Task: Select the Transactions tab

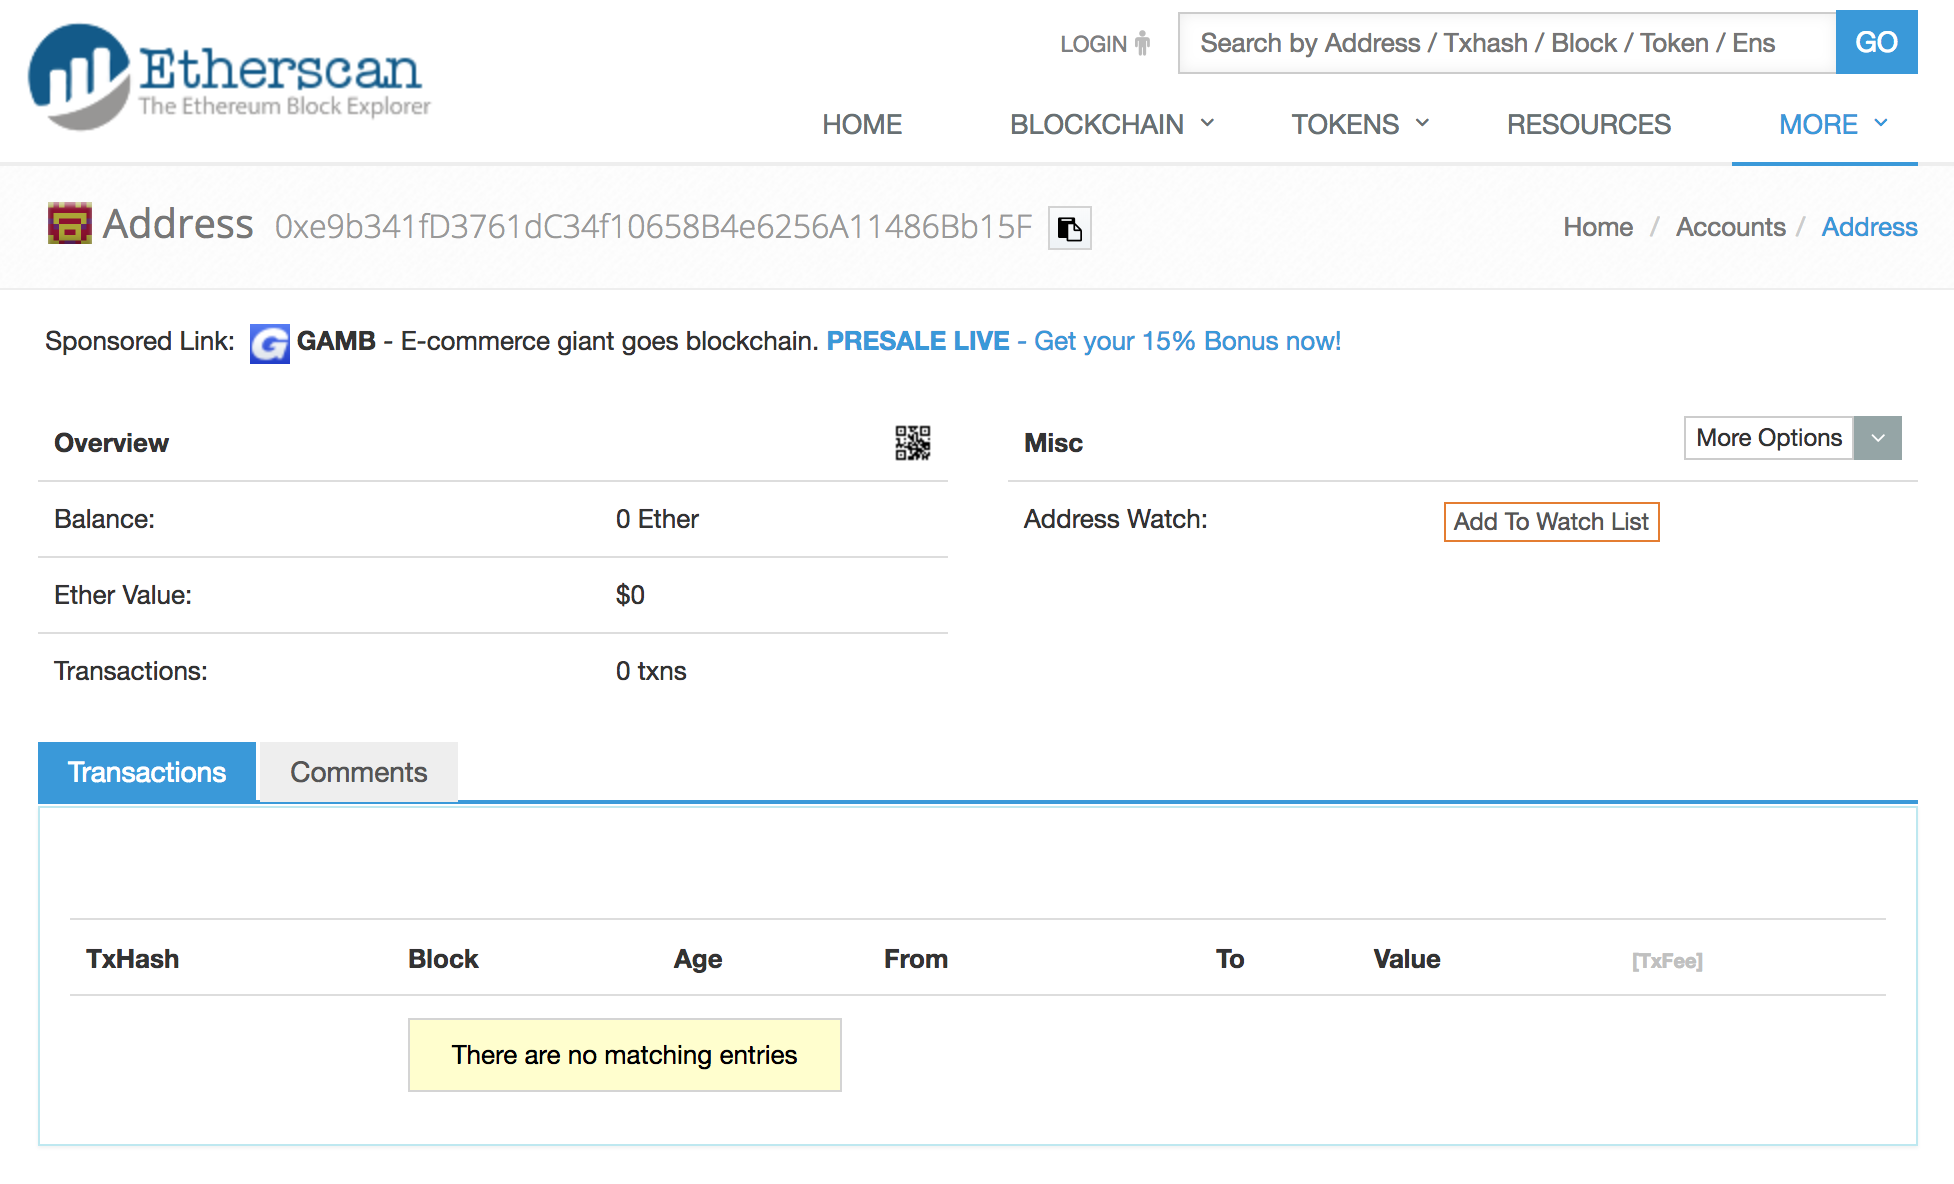Action: [x=147, y=772]
